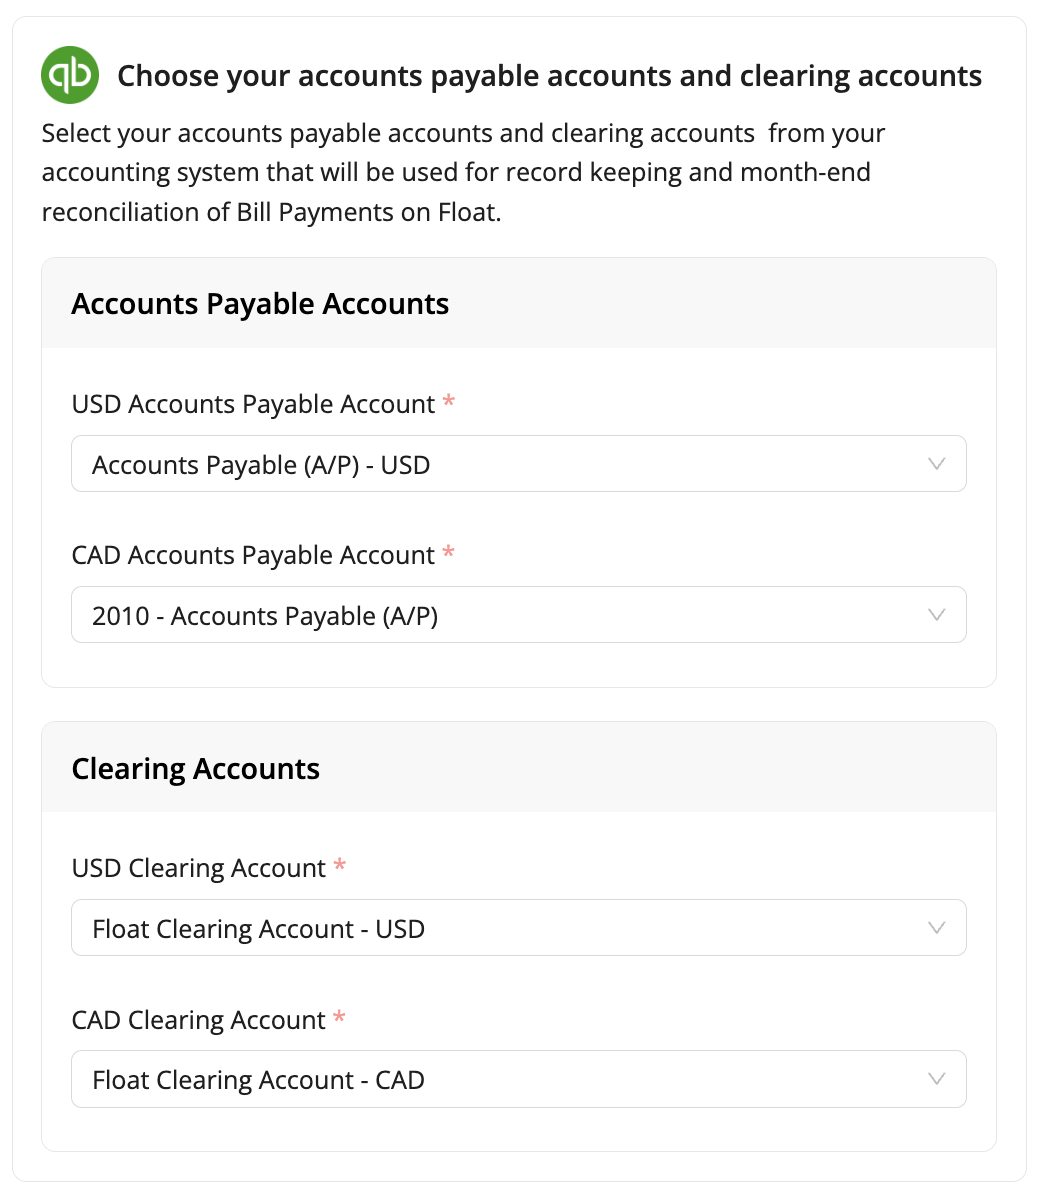Click the USD Accounts Payable Account label

click(x=253, y=404)
